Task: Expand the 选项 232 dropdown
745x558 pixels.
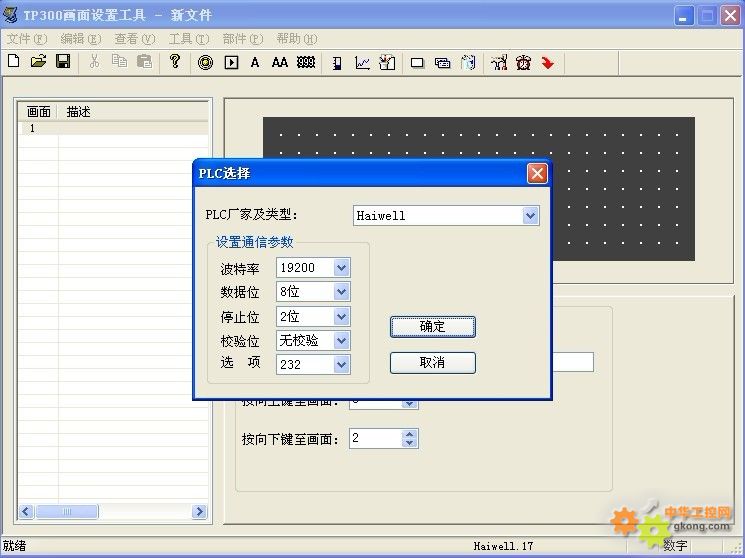Action: (x=341, y=365)
